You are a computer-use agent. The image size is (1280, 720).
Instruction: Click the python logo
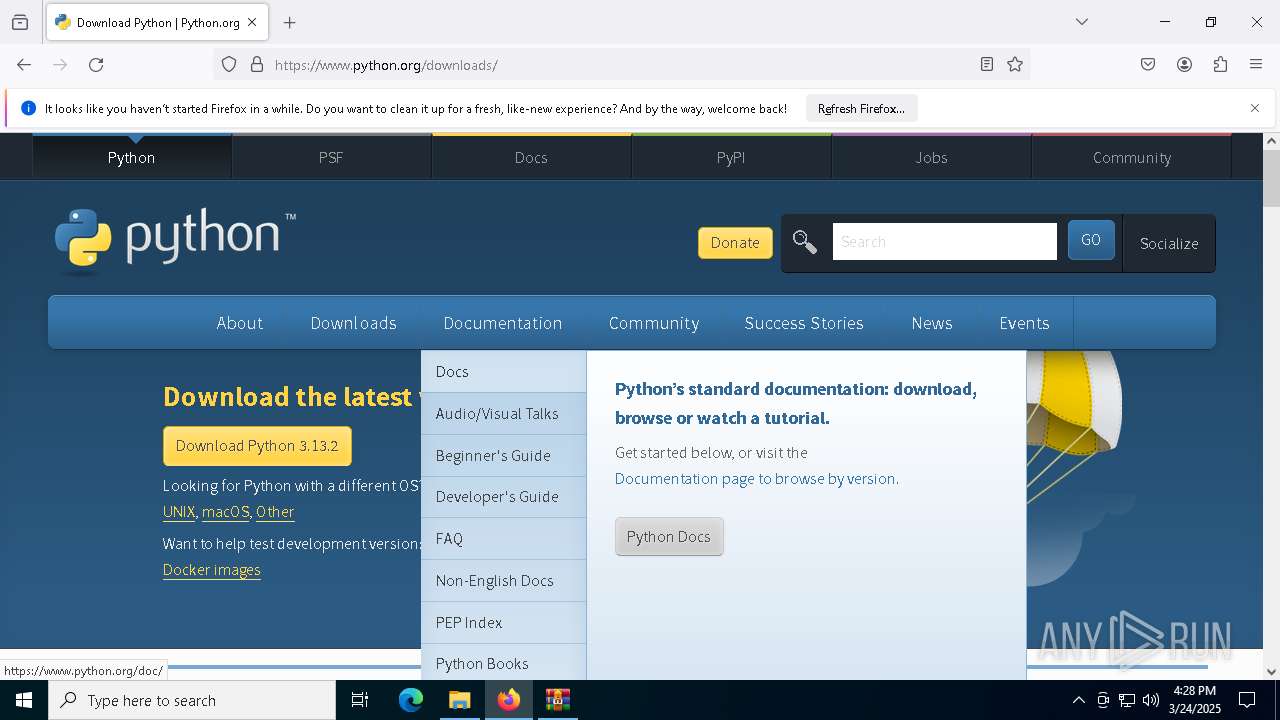(x=175, y=240)
